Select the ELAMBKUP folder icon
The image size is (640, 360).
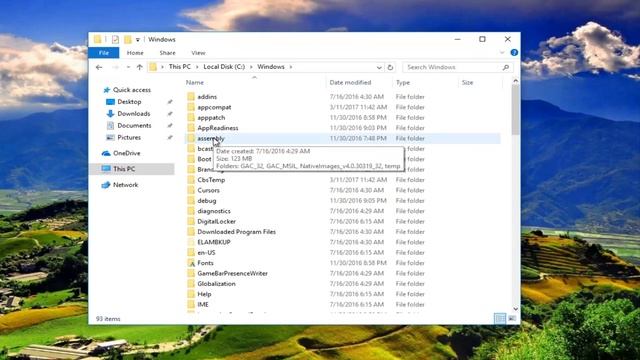coord(191,242)
